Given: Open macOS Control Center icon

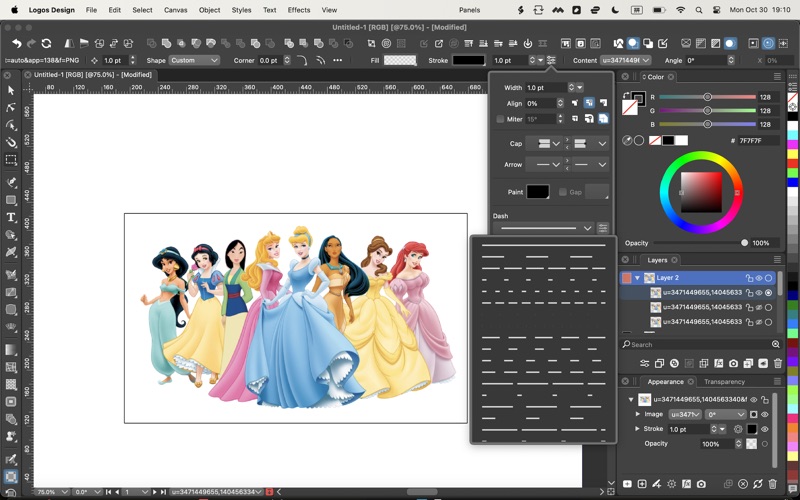Looking at the screenshot, I should (x=716, y=10).
